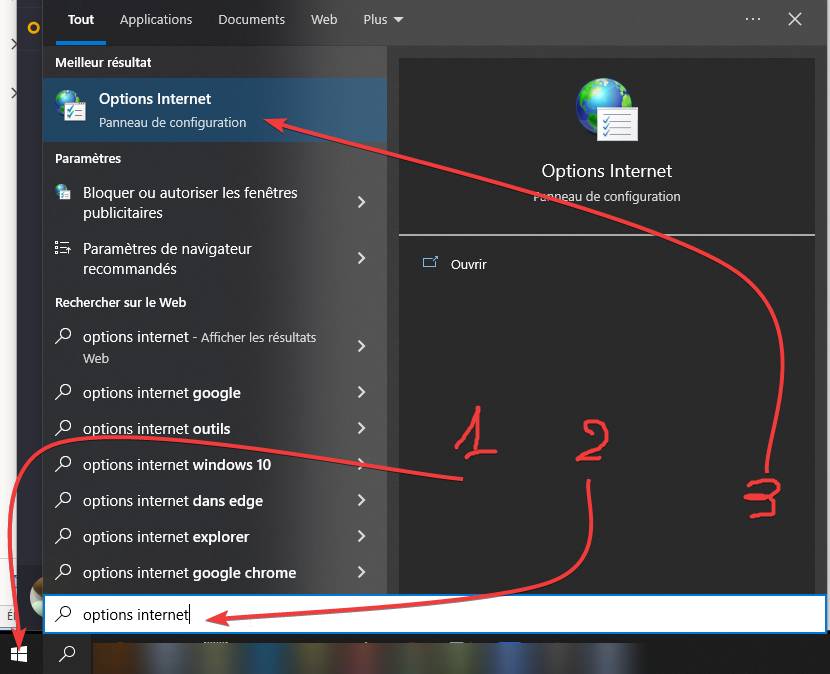The width and height of the screenshot is (830, 674).
Task: Click the large Options Internet preview icon
Action: (607, 110)
